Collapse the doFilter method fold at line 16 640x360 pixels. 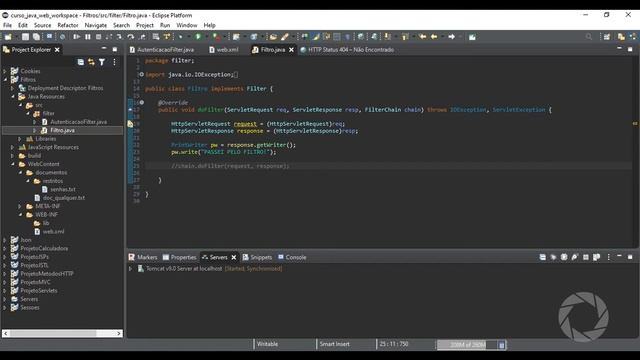tap(142, 102)
